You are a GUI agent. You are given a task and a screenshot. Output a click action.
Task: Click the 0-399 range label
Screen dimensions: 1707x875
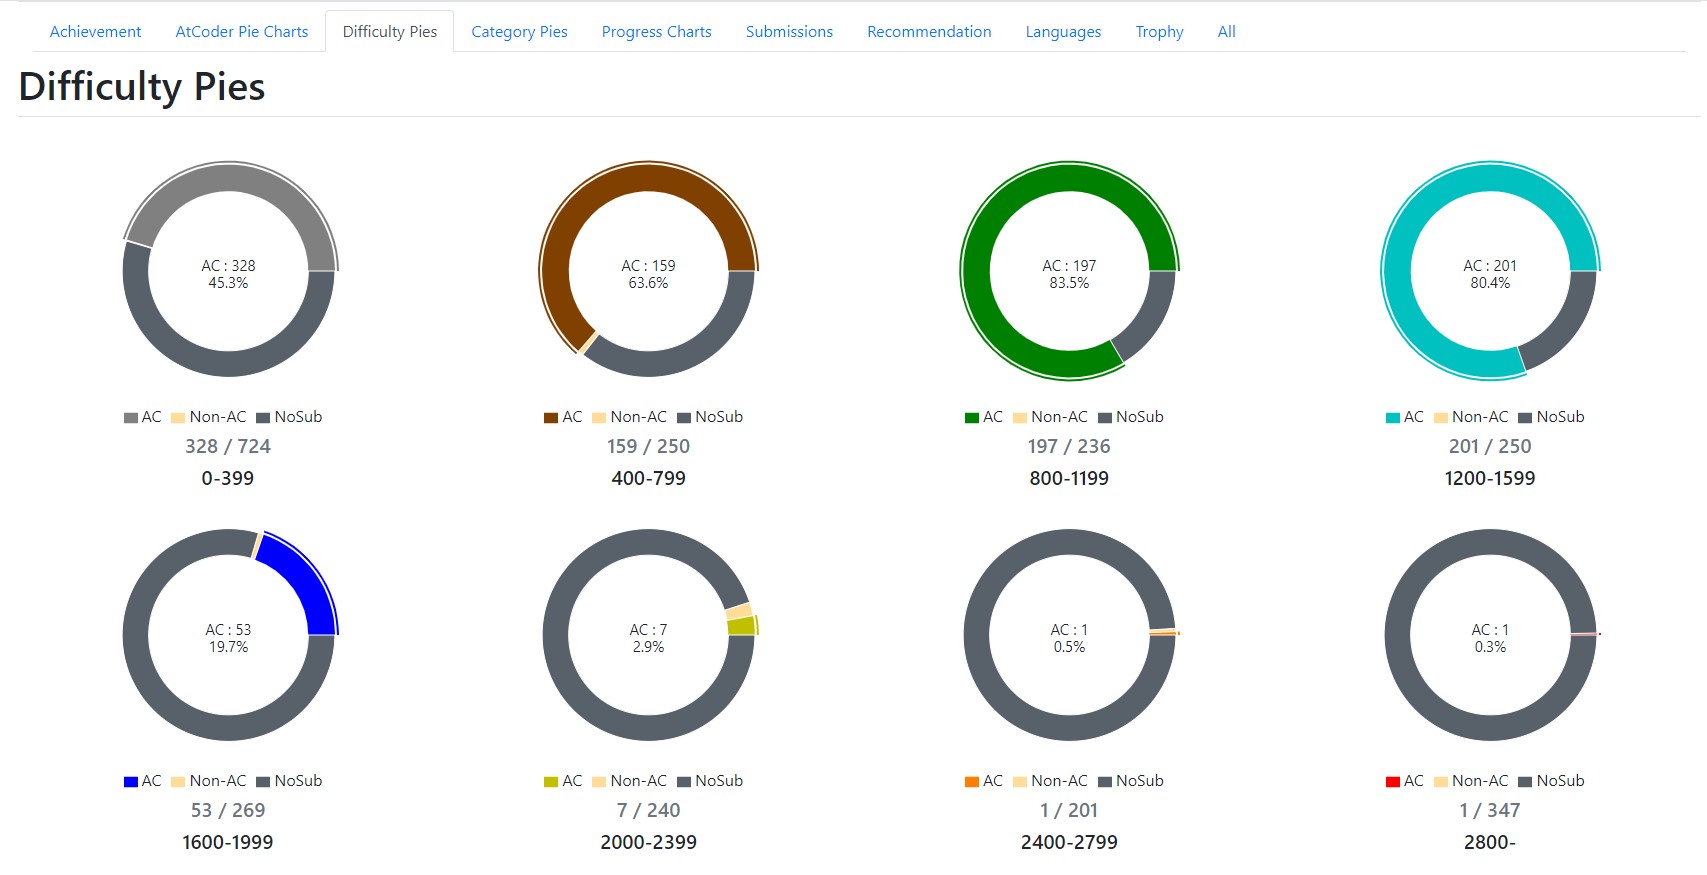[x=228, y=479]
